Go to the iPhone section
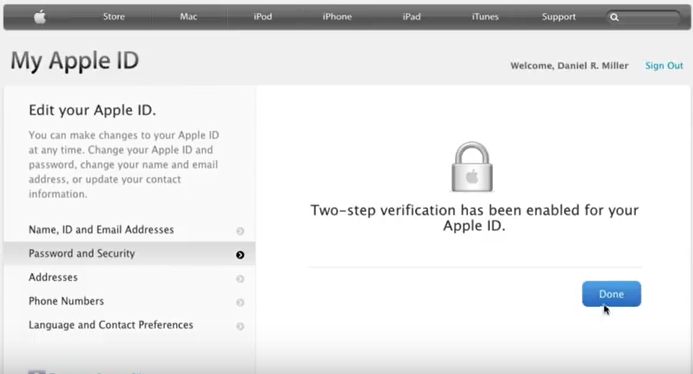 click(337, 17)
